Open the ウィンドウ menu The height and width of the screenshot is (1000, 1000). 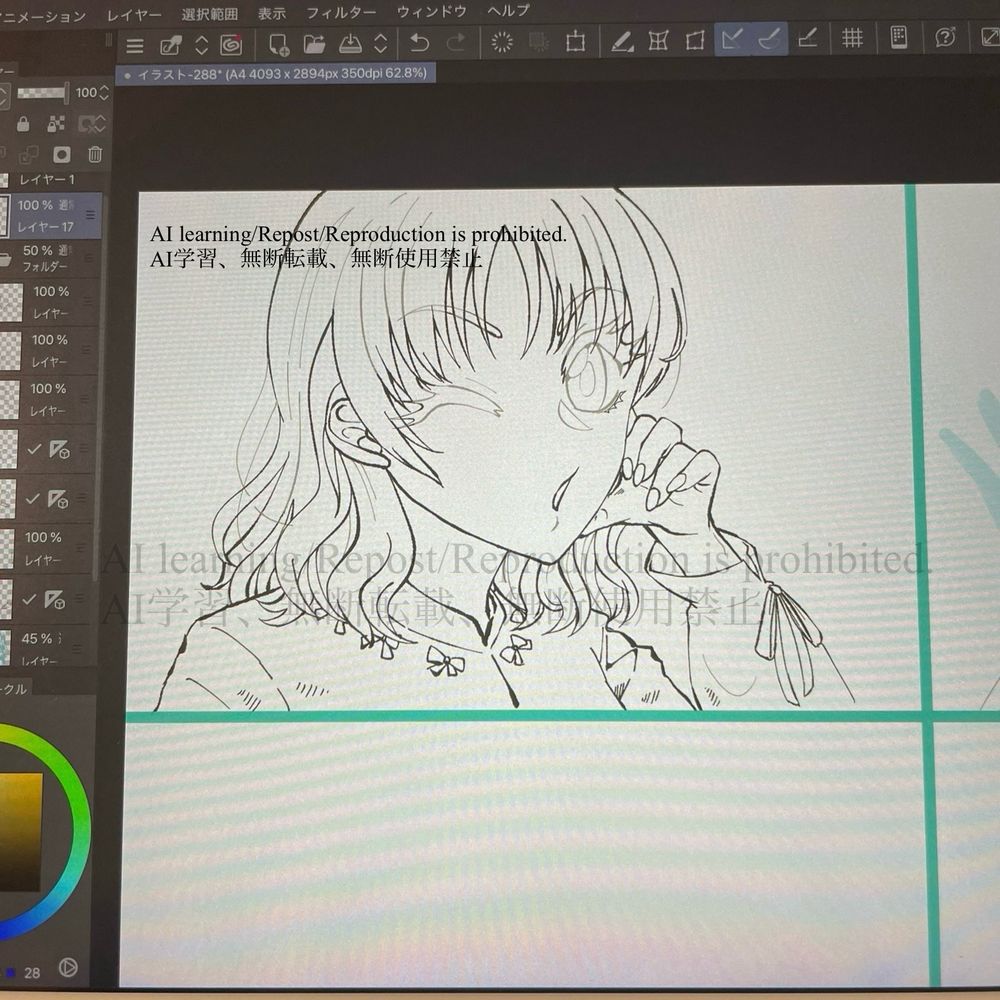point(432,11)
